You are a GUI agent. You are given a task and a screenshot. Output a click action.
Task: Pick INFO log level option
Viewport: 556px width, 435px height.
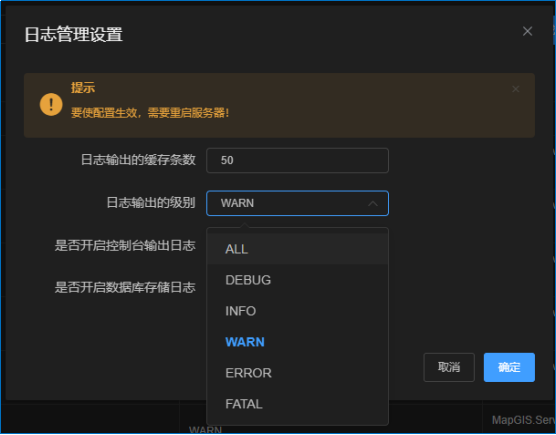(297, 311)
